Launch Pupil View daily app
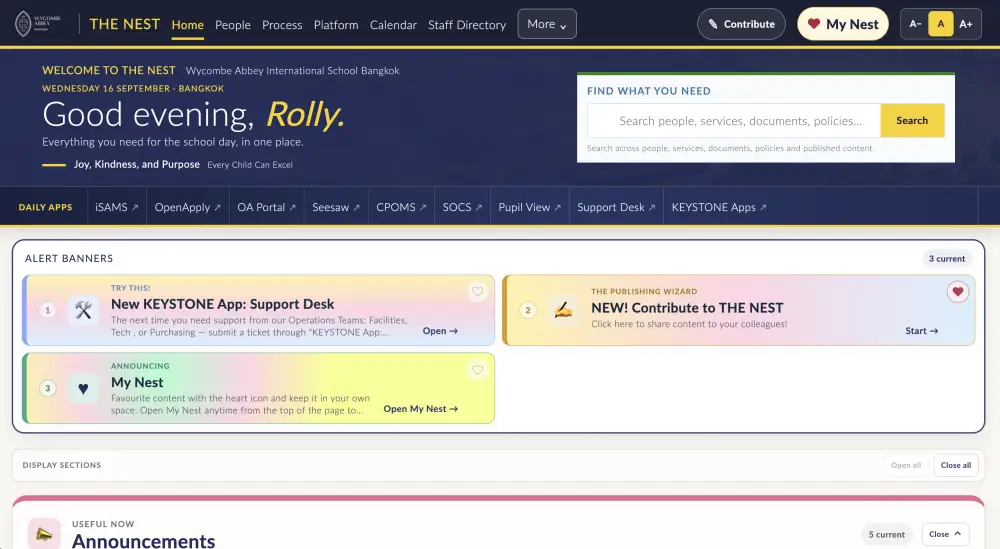Viewport: 1000px width, 549px height. pos(529,207)
